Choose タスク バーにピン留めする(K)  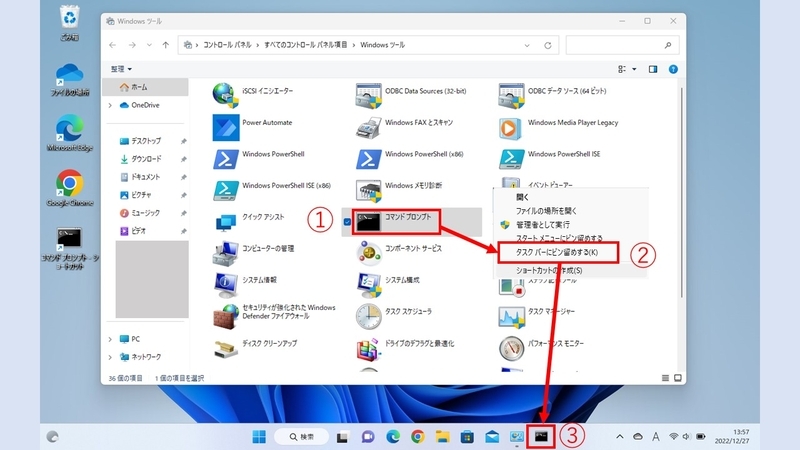tap(558, 253)
